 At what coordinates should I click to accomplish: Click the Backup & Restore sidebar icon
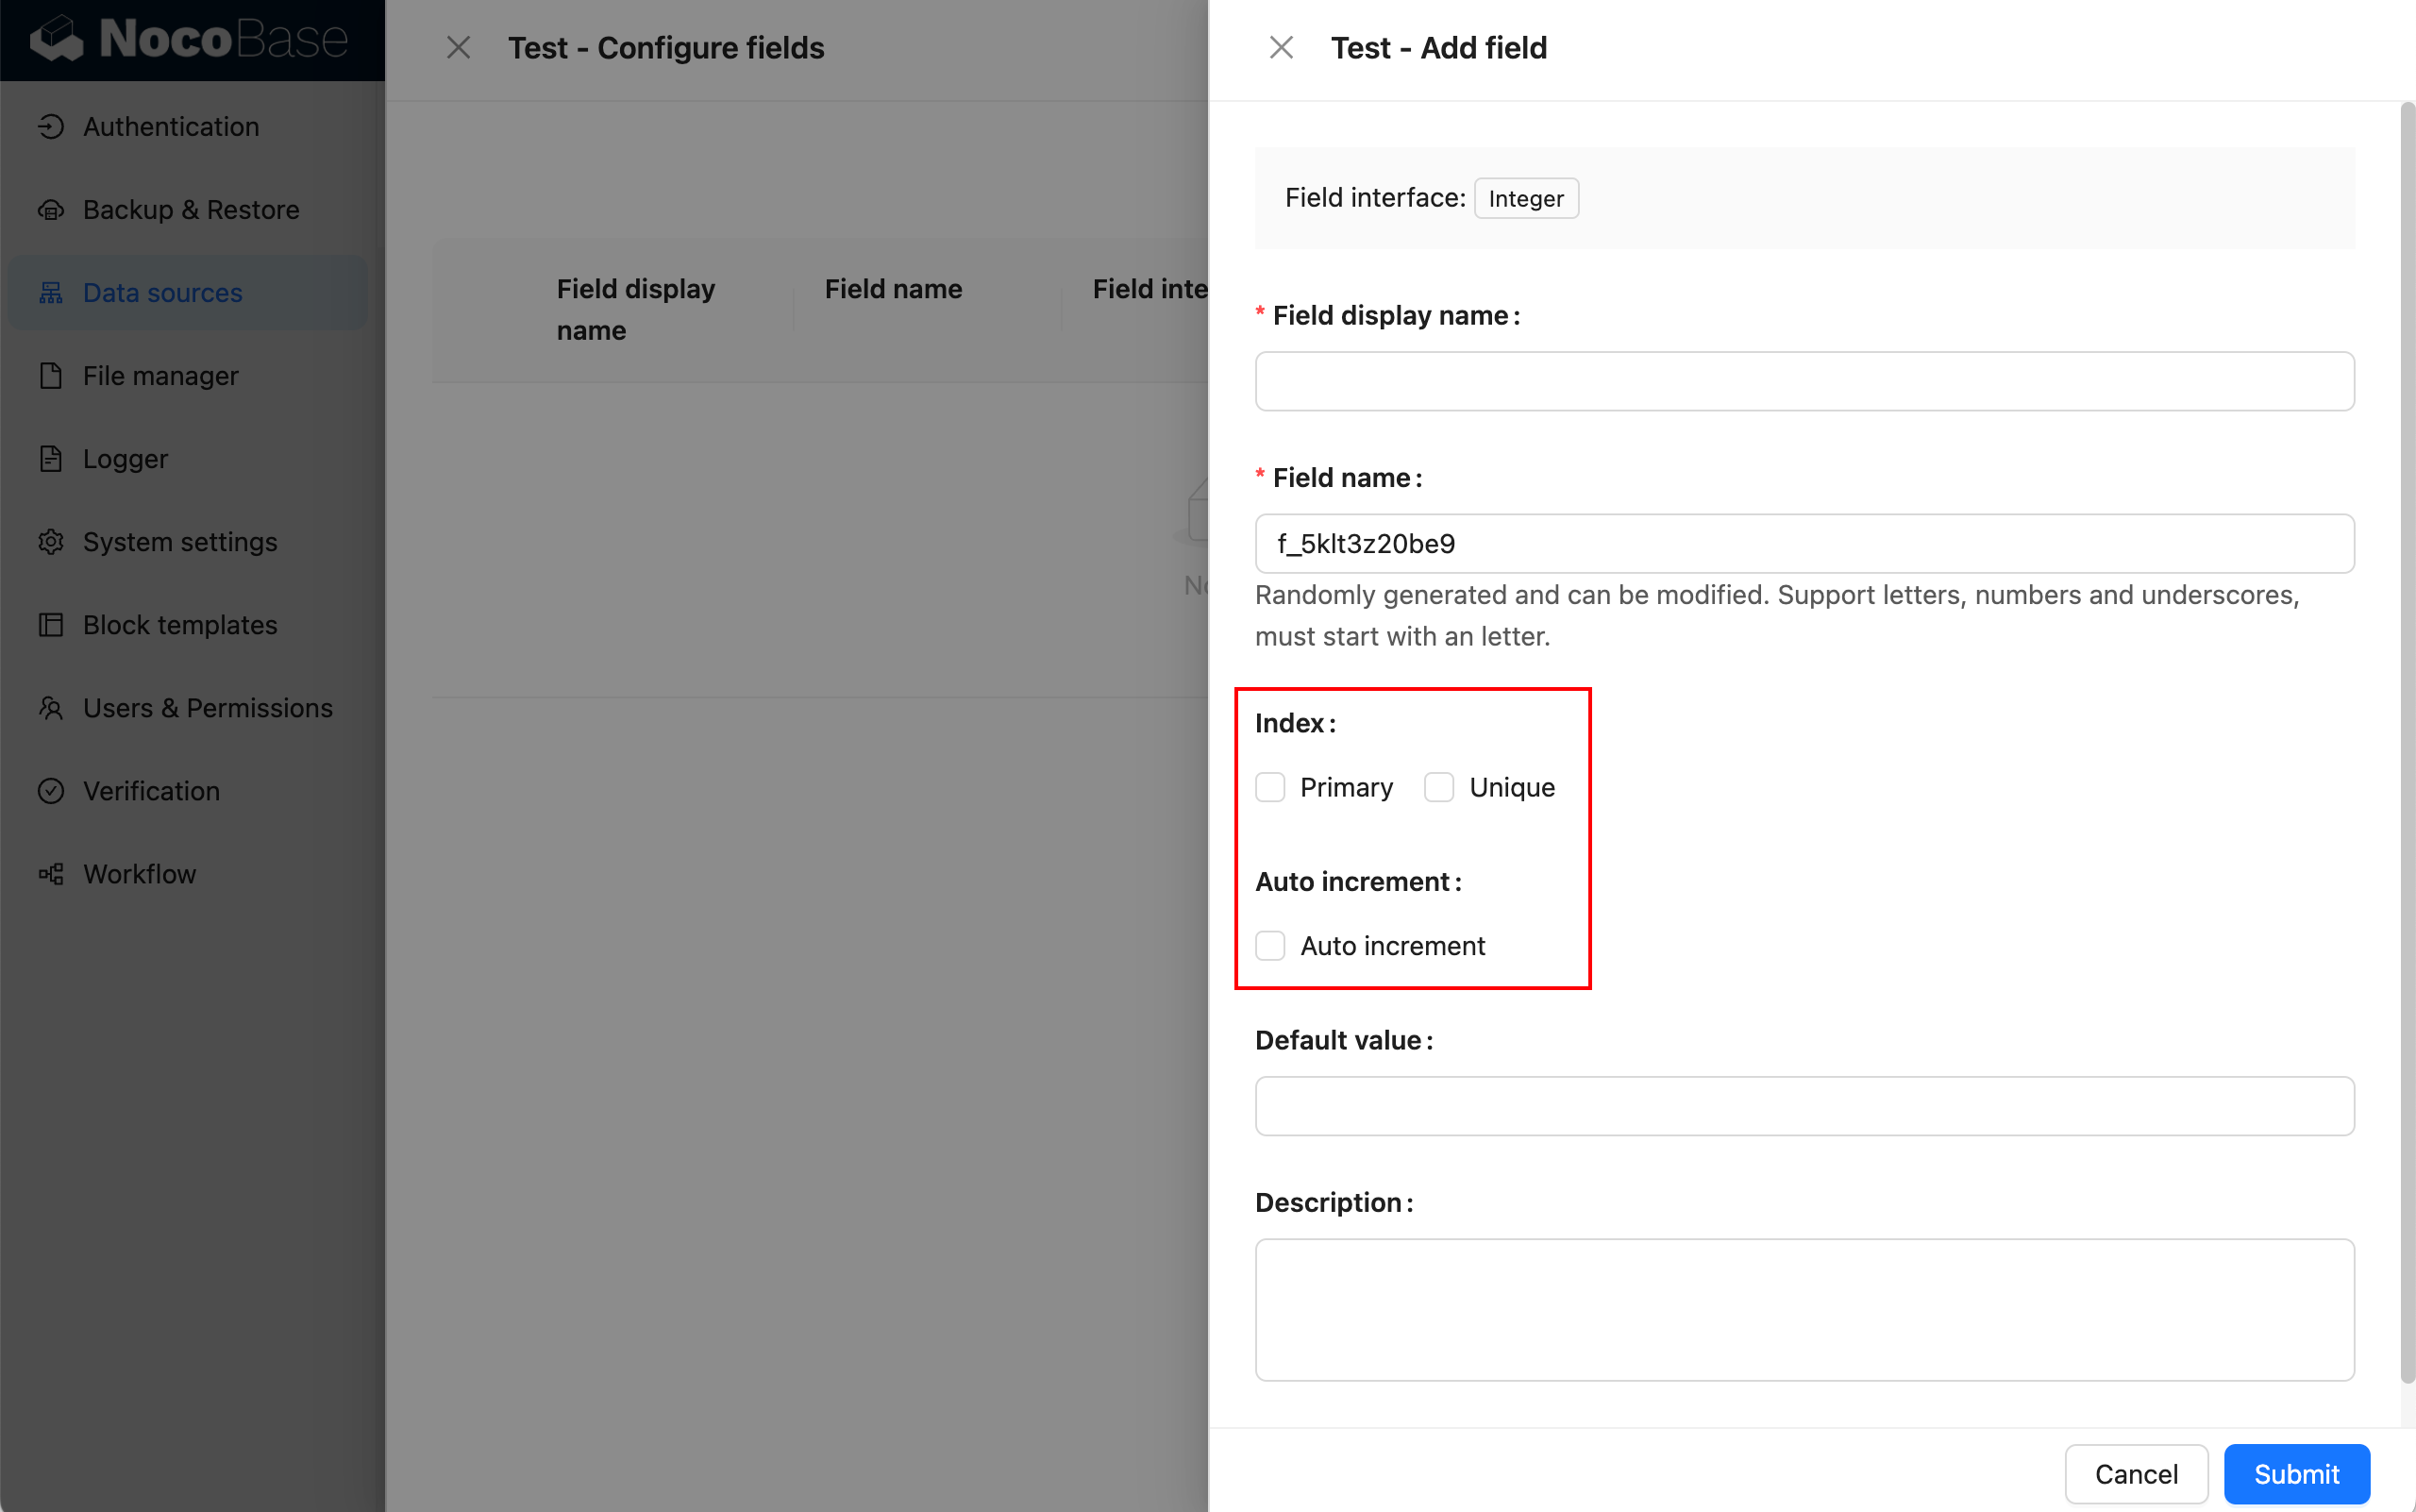pos(51,208)
